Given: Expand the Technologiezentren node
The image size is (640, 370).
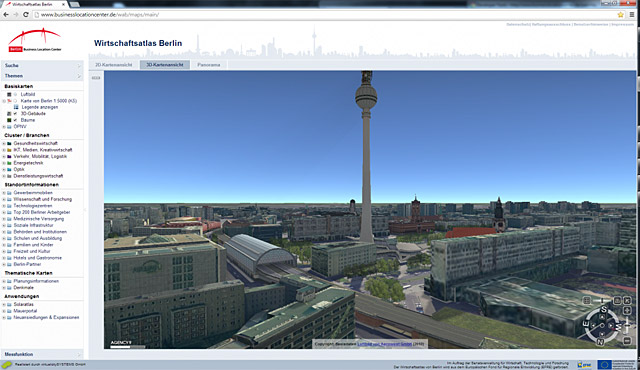Looking at the screenshot, I should click(x=4, y=206).
